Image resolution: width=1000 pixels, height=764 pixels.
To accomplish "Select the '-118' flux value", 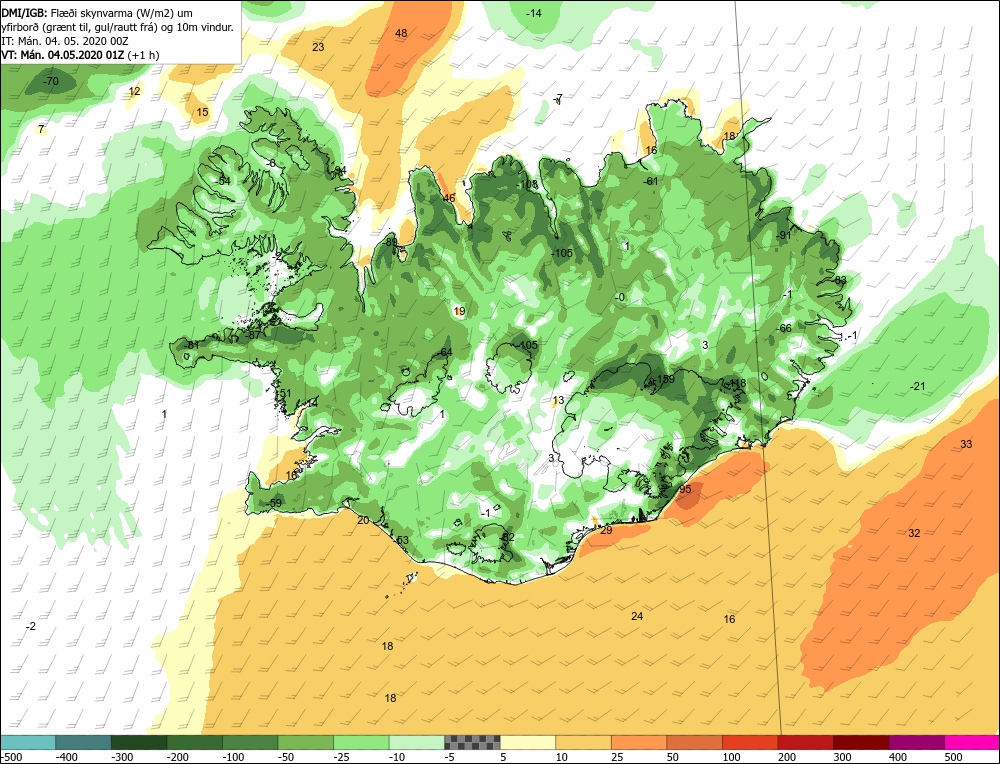I will 735,383.
